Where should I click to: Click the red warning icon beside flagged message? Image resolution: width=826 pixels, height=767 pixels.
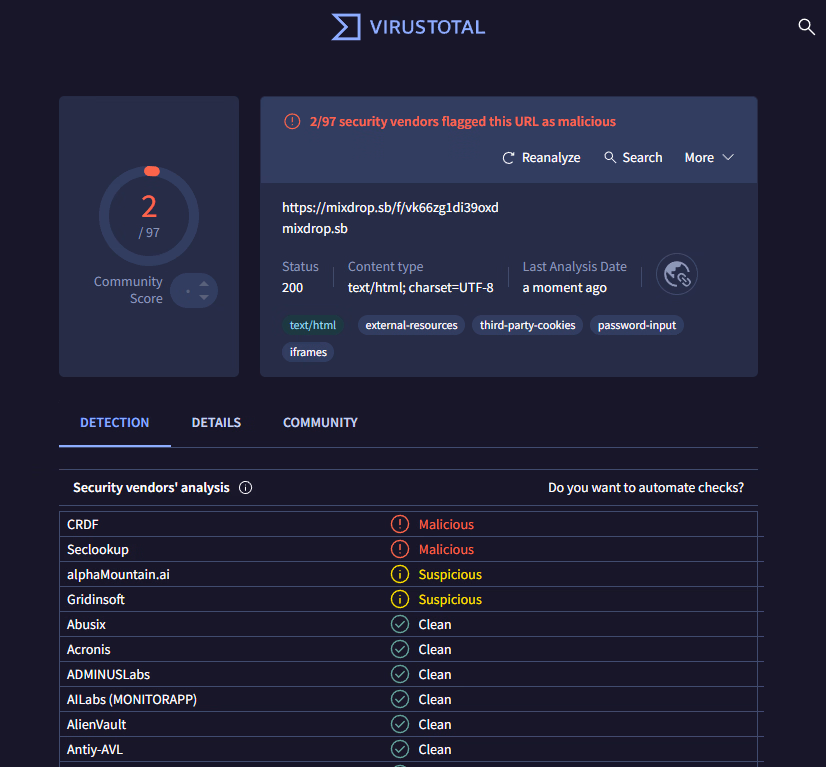click(292, 122)
